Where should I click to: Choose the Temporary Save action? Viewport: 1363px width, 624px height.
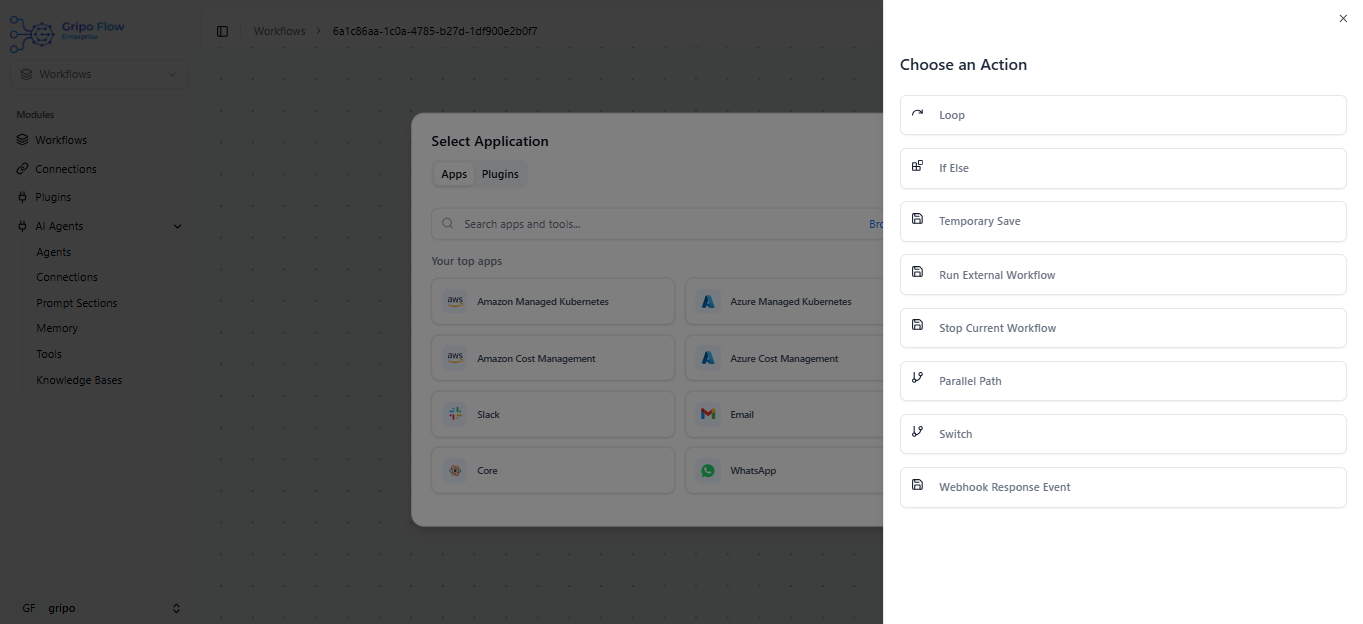pyautogui.click(x=1123, y=221)
